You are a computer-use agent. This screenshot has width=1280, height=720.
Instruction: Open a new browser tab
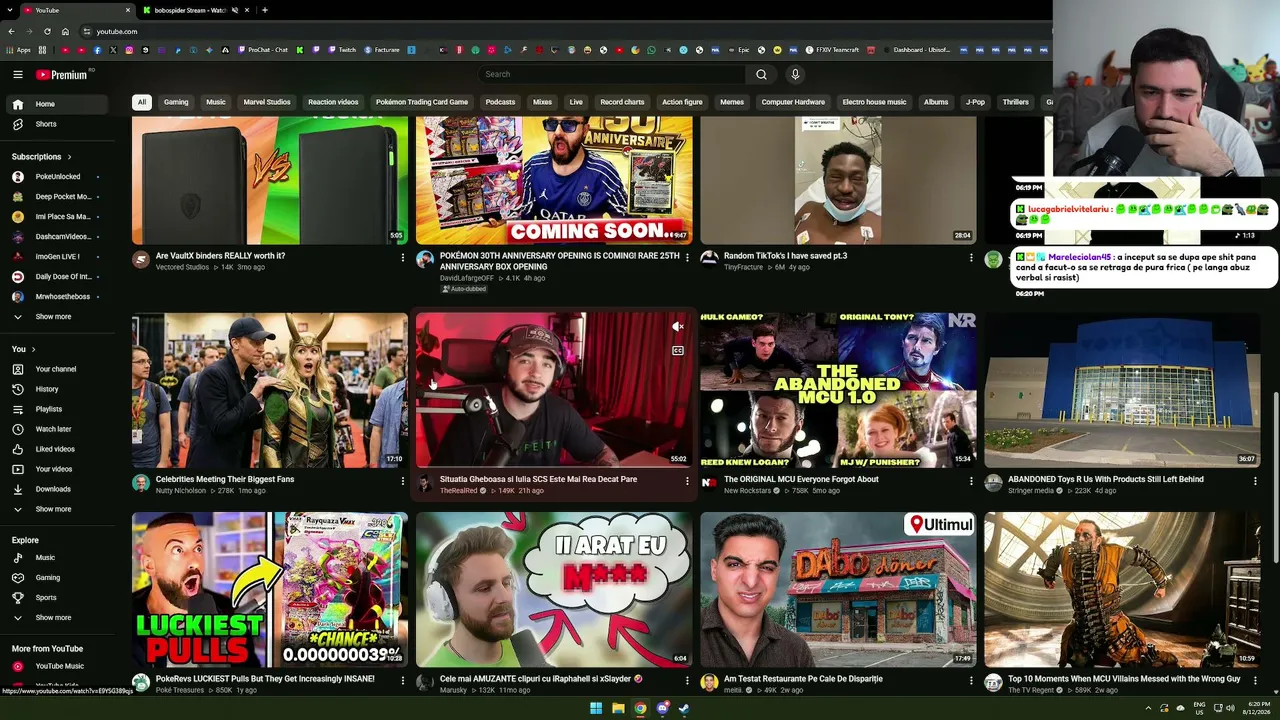tap(264, 10)
